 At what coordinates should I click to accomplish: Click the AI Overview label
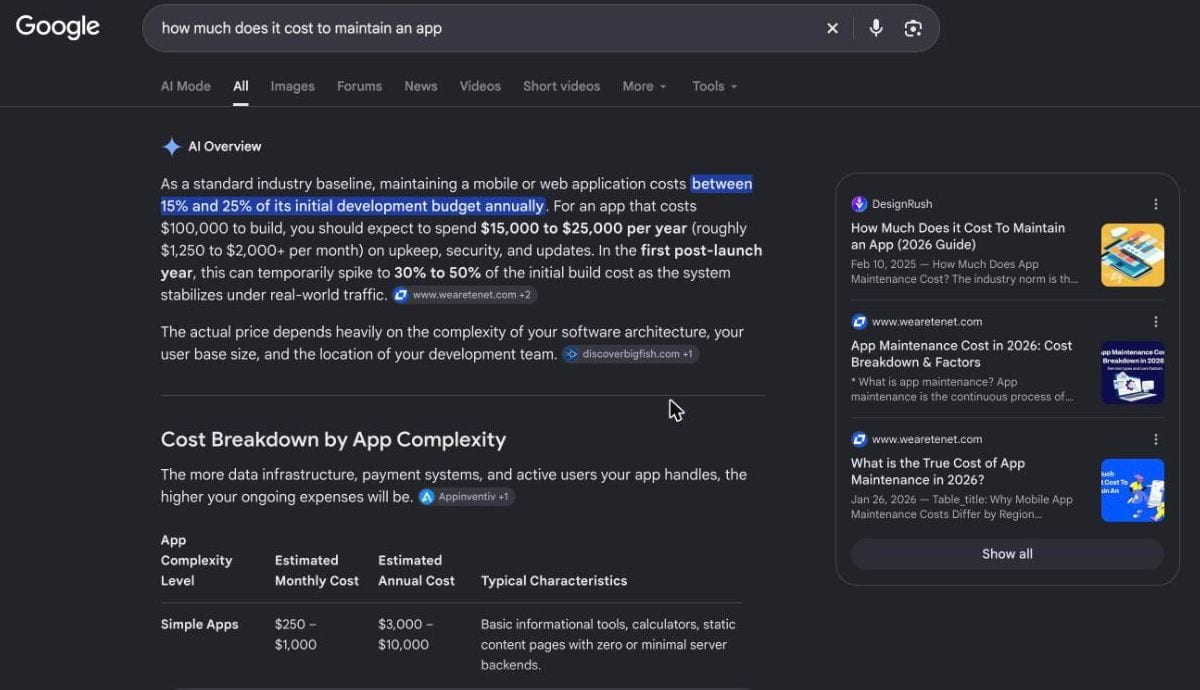click(x=225, y=146)
